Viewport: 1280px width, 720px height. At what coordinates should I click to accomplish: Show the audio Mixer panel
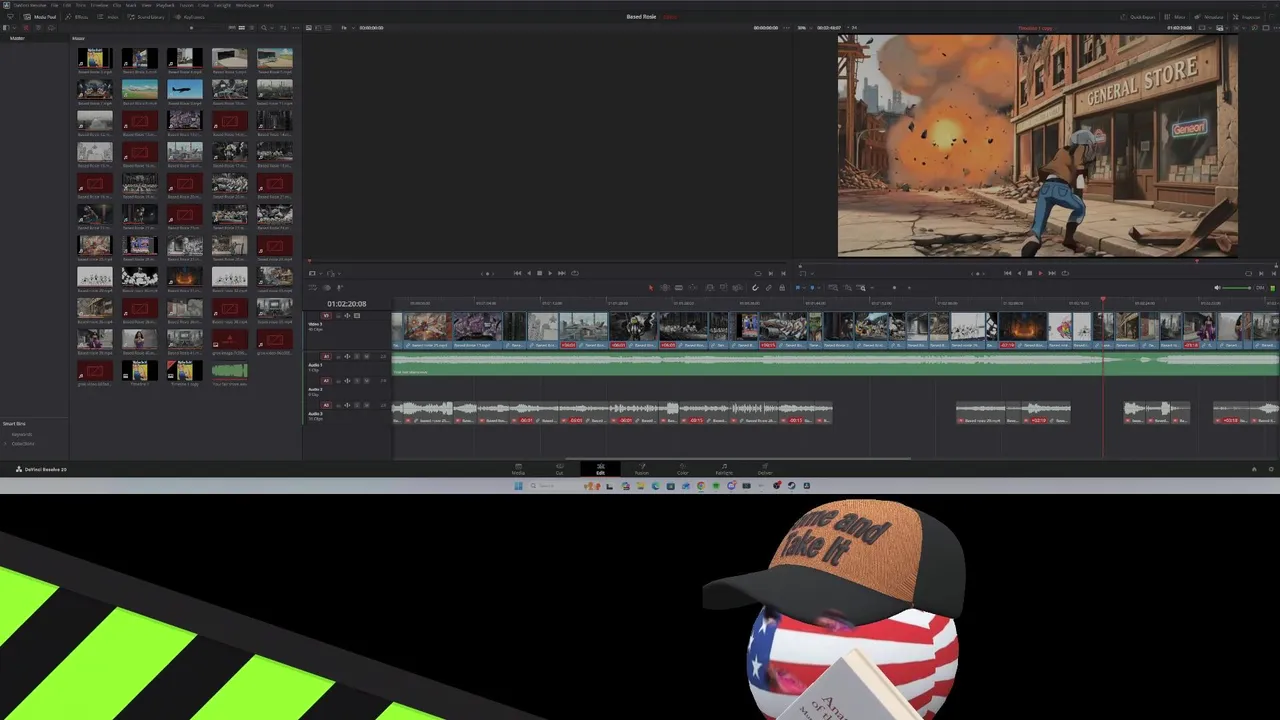pos(1175,17)
